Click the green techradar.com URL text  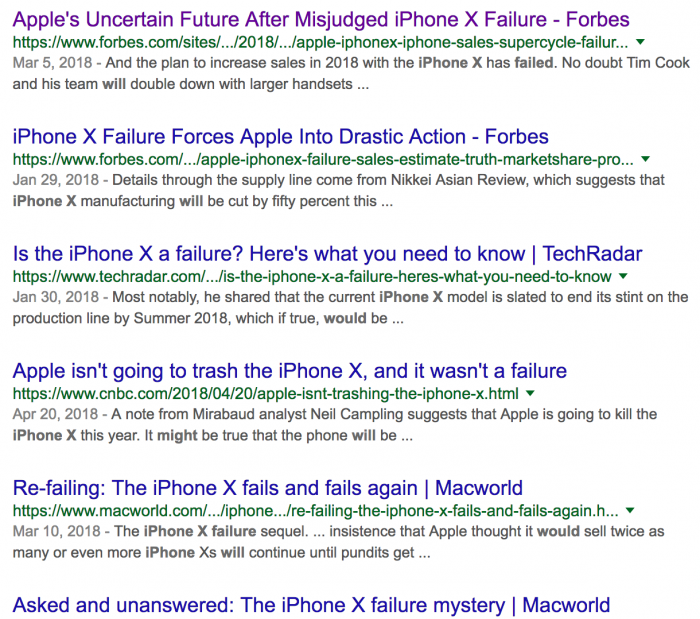[311, 277]
